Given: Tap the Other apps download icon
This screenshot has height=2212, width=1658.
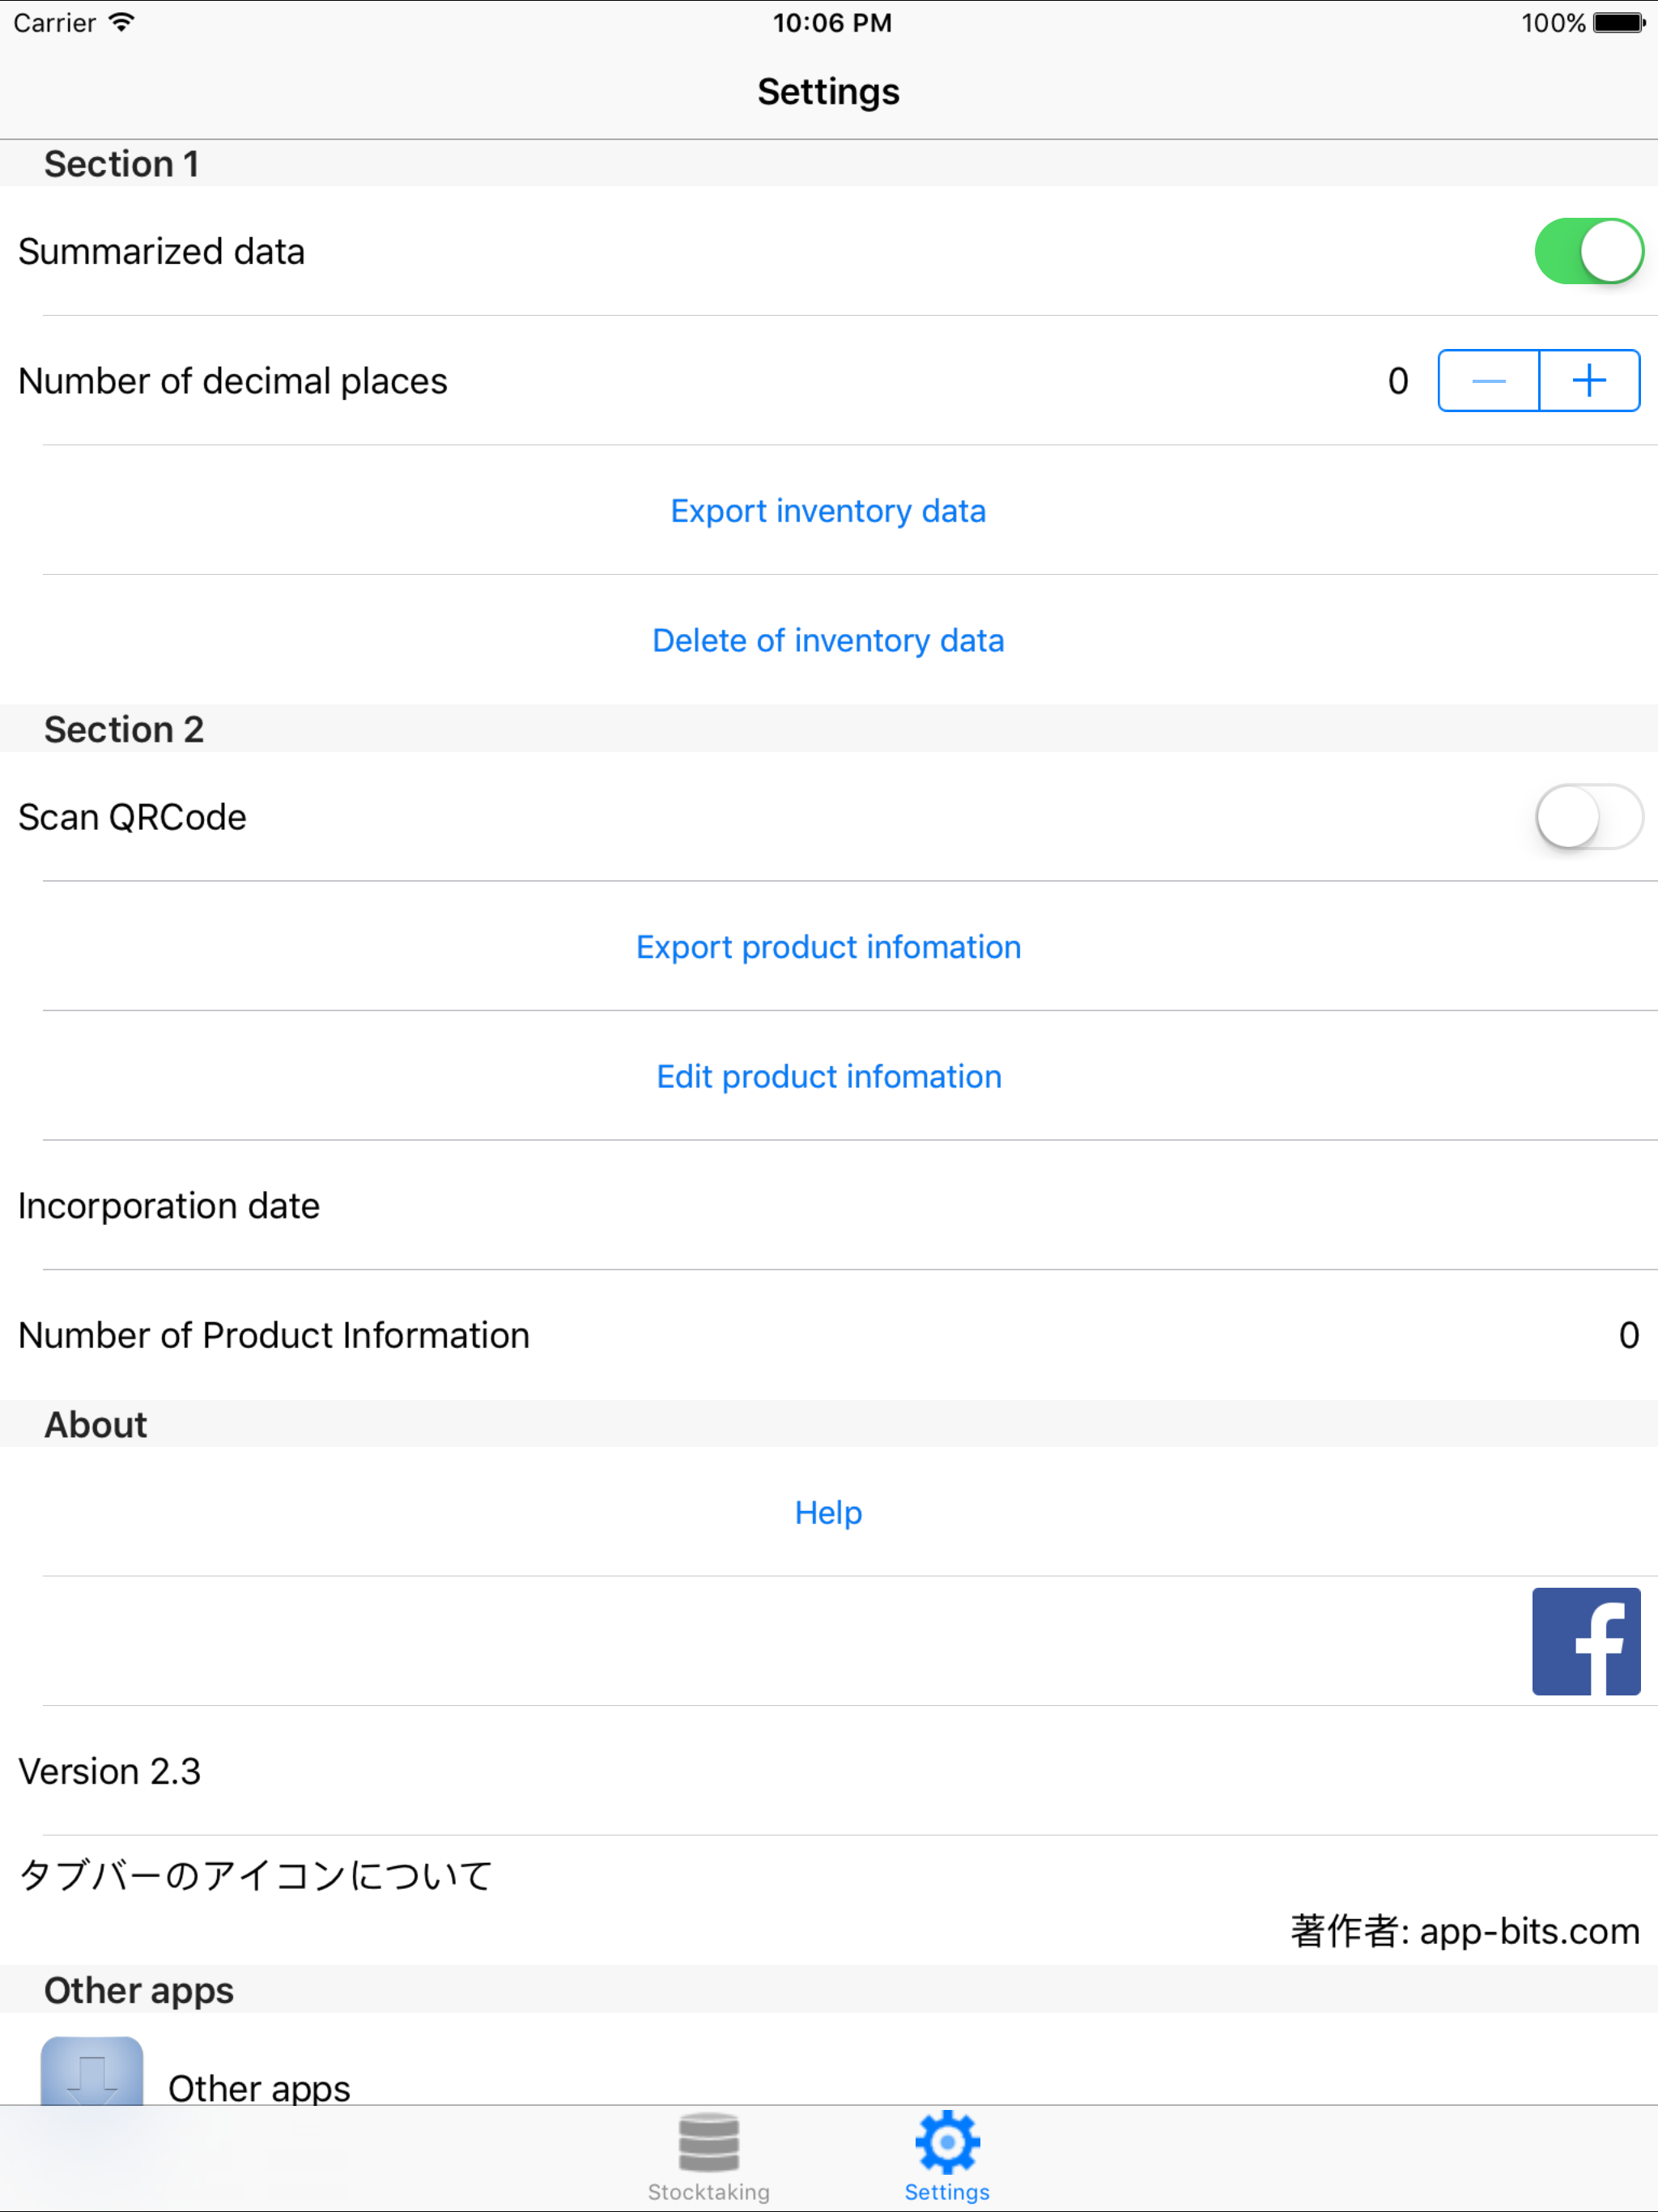Looking at the screenshot, I should (x=92, y=2070).
